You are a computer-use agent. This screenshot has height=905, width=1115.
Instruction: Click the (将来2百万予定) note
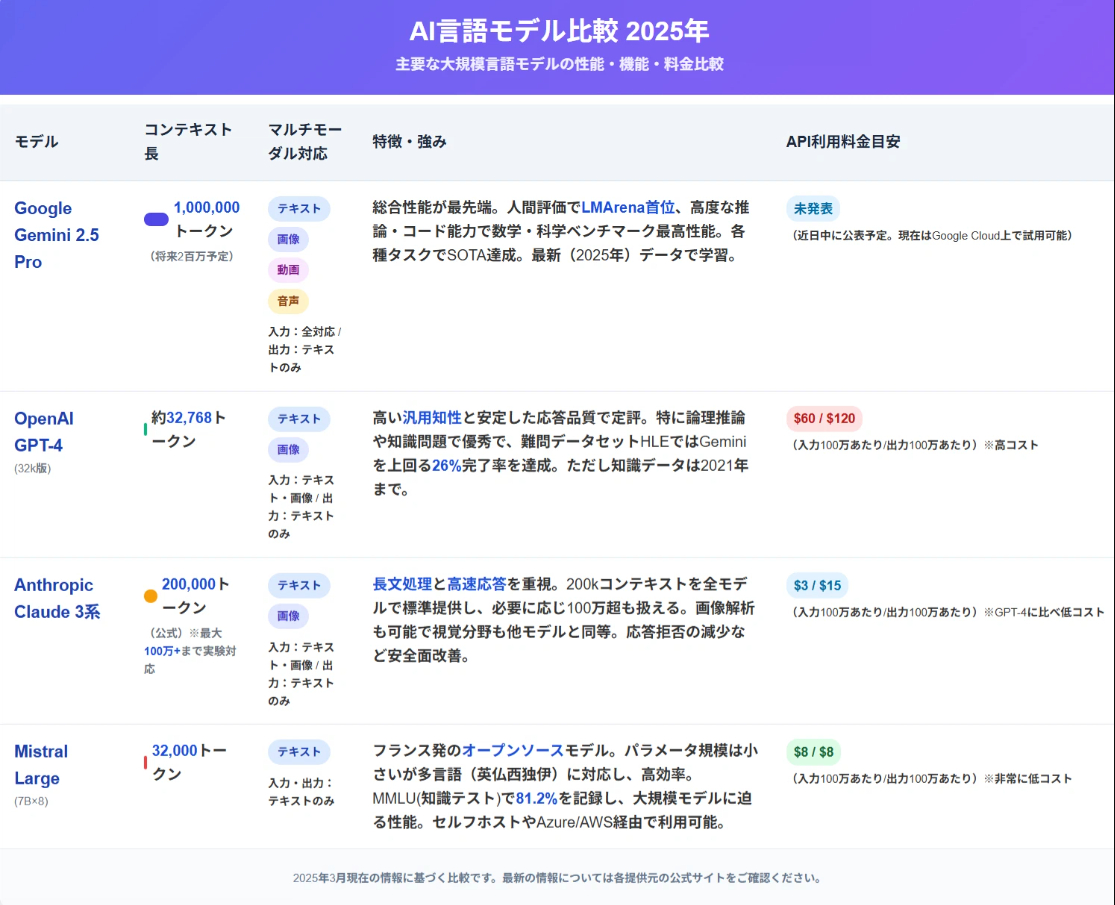pos(192,256)
